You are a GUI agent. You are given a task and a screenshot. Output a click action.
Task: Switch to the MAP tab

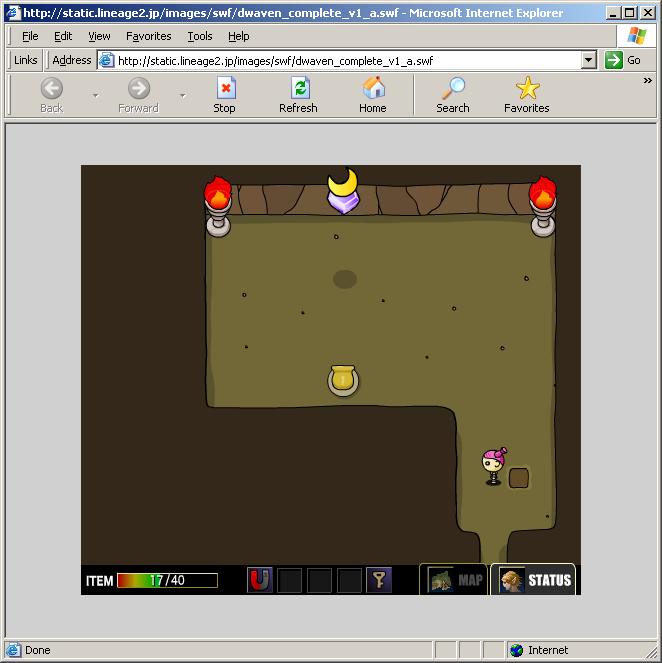click(454, 579)
